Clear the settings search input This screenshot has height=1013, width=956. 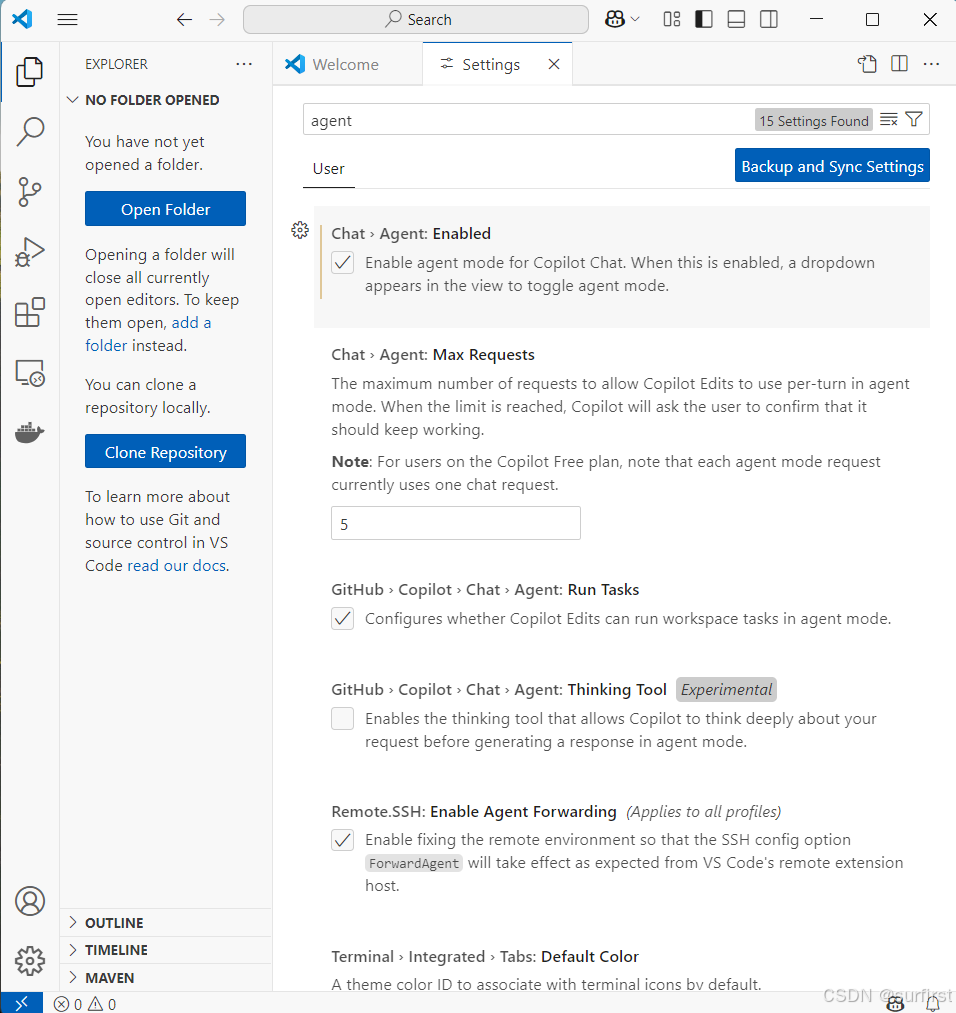[x=889, y=120]
